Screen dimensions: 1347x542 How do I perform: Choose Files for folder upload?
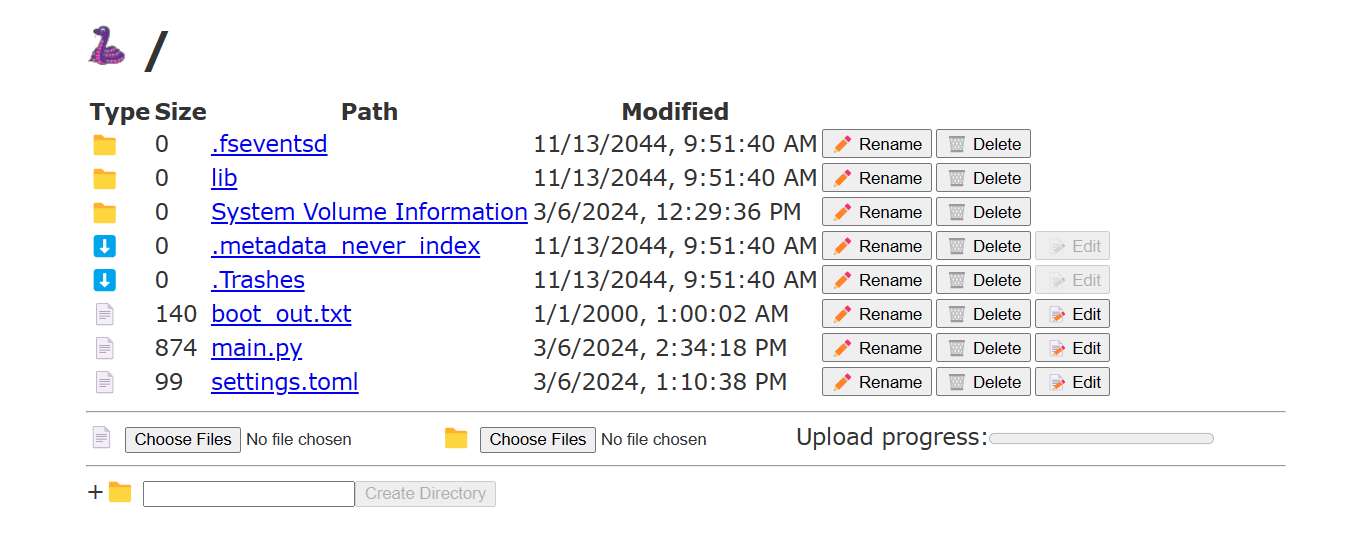(x=538, y=439)
